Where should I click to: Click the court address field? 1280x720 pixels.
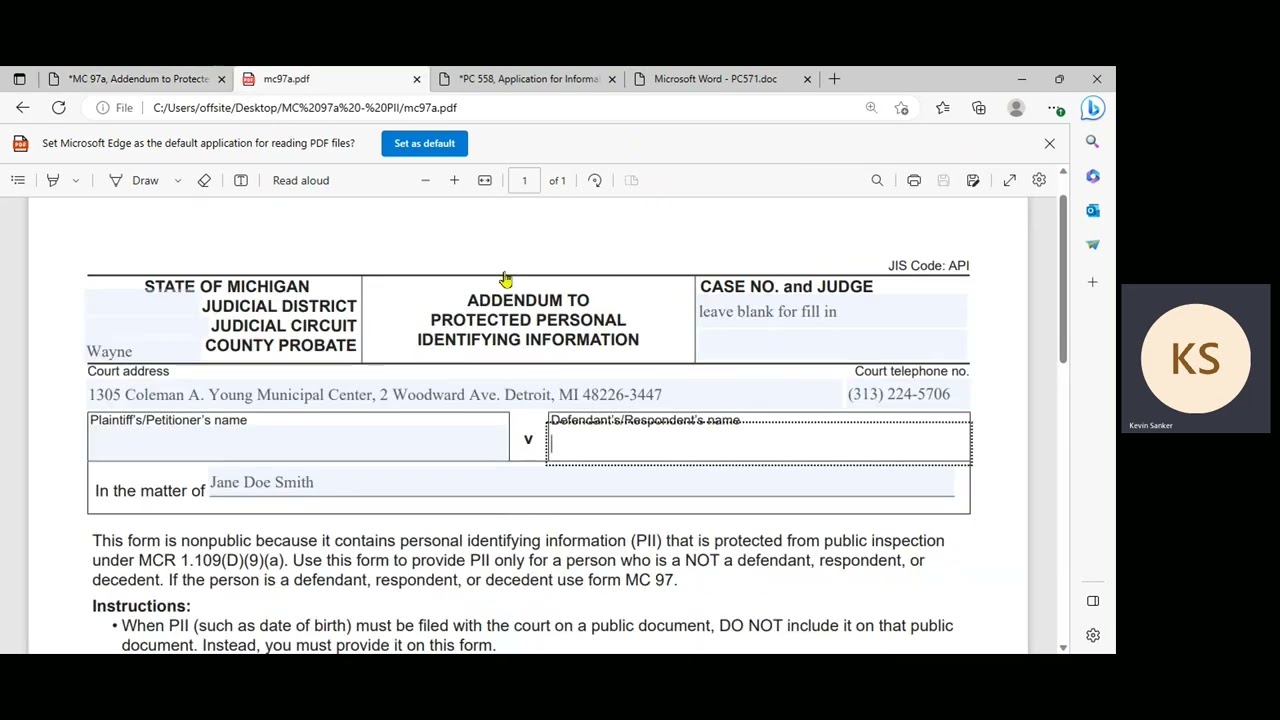465,395
